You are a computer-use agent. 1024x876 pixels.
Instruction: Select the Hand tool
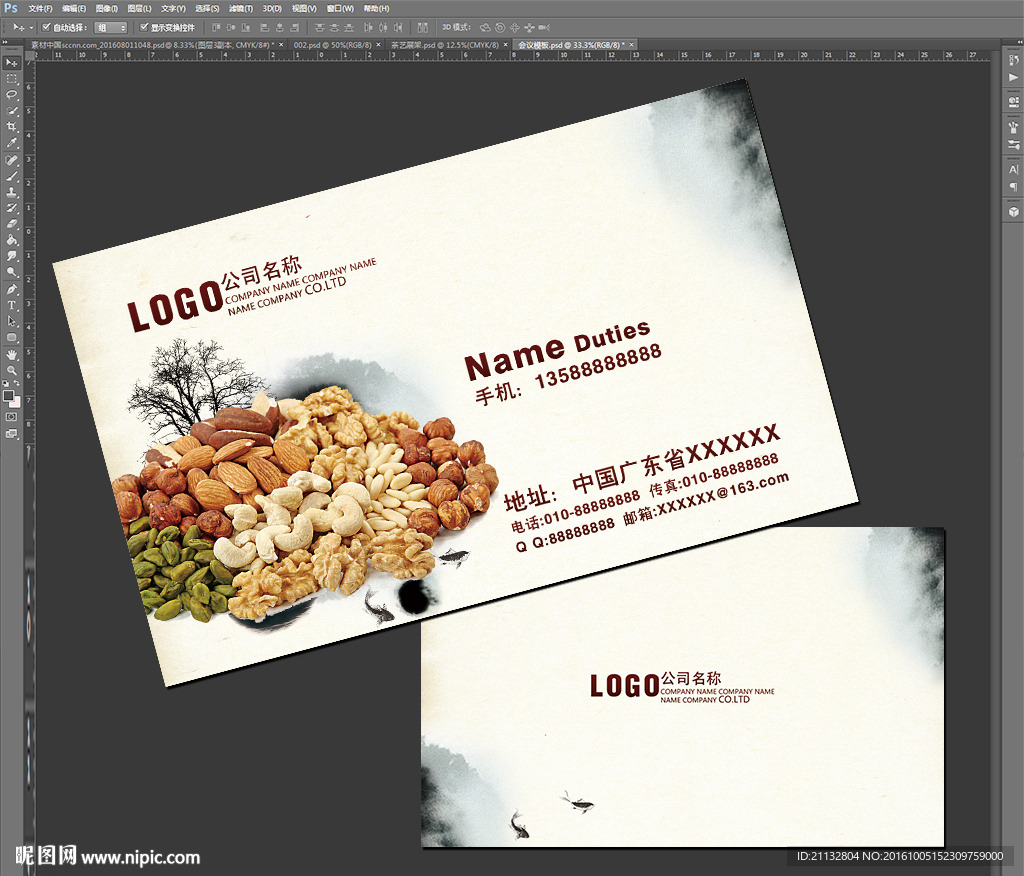click(12, 355)
